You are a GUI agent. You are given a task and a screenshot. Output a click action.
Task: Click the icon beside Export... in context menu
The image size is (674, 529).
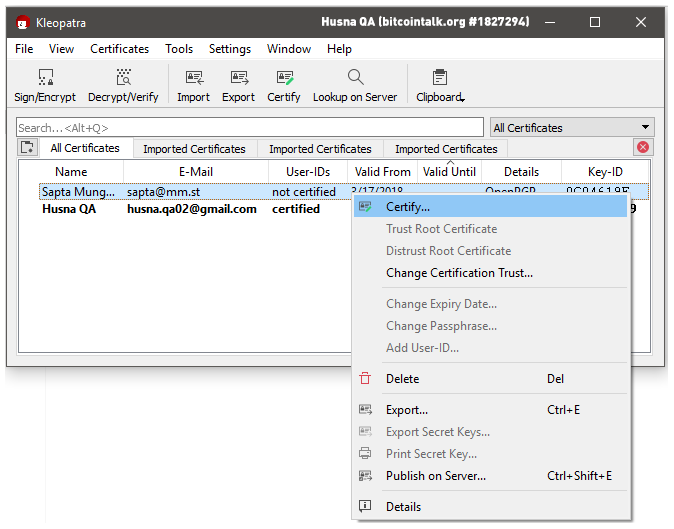tap(365, 410)
